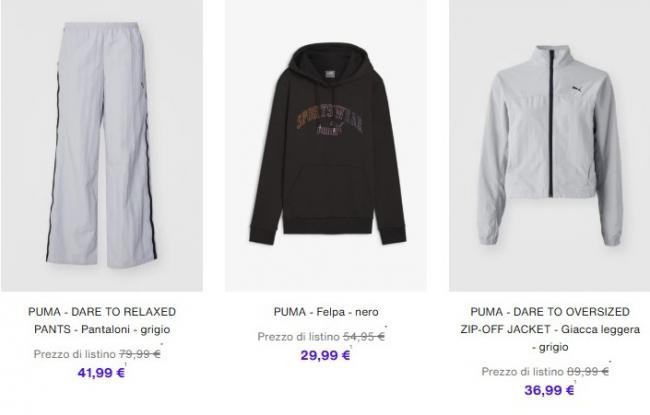This screenshot has width=650, height=415.
Task: Click the crossed-out 79,99 € list price
Action: [x=140, y=354]
